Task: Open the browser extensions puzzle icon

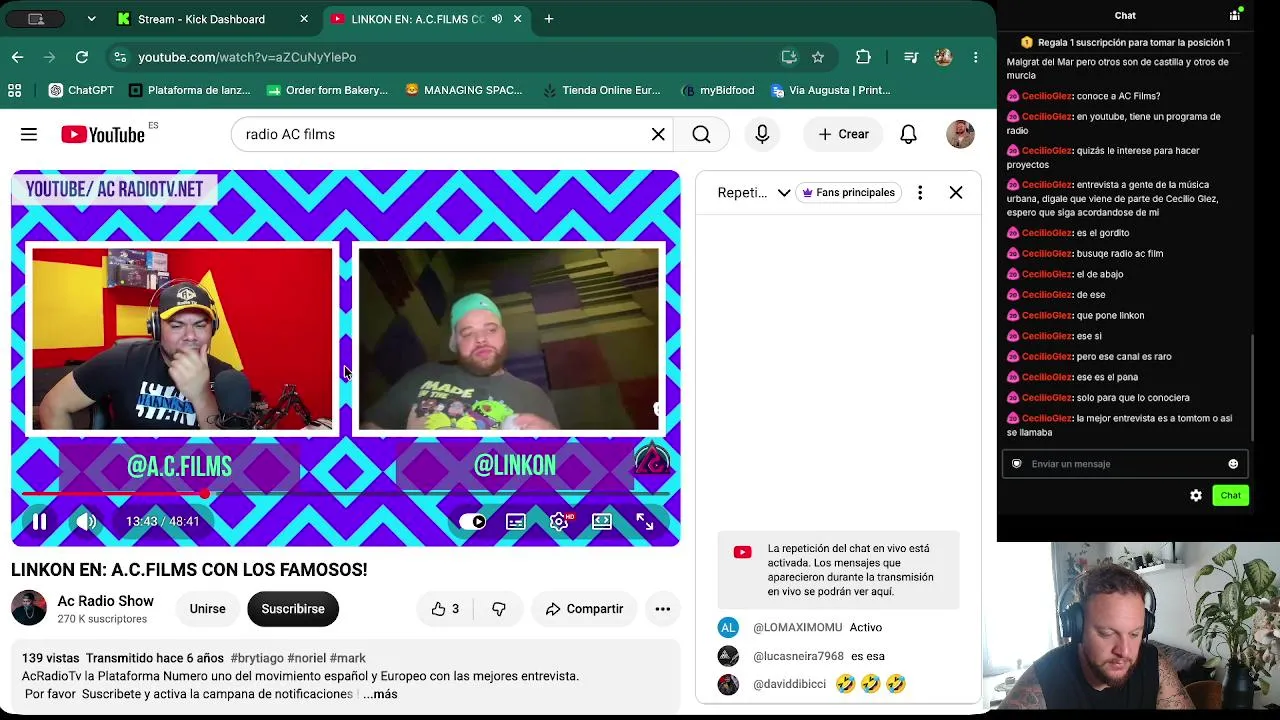Action: click(863, 57)
